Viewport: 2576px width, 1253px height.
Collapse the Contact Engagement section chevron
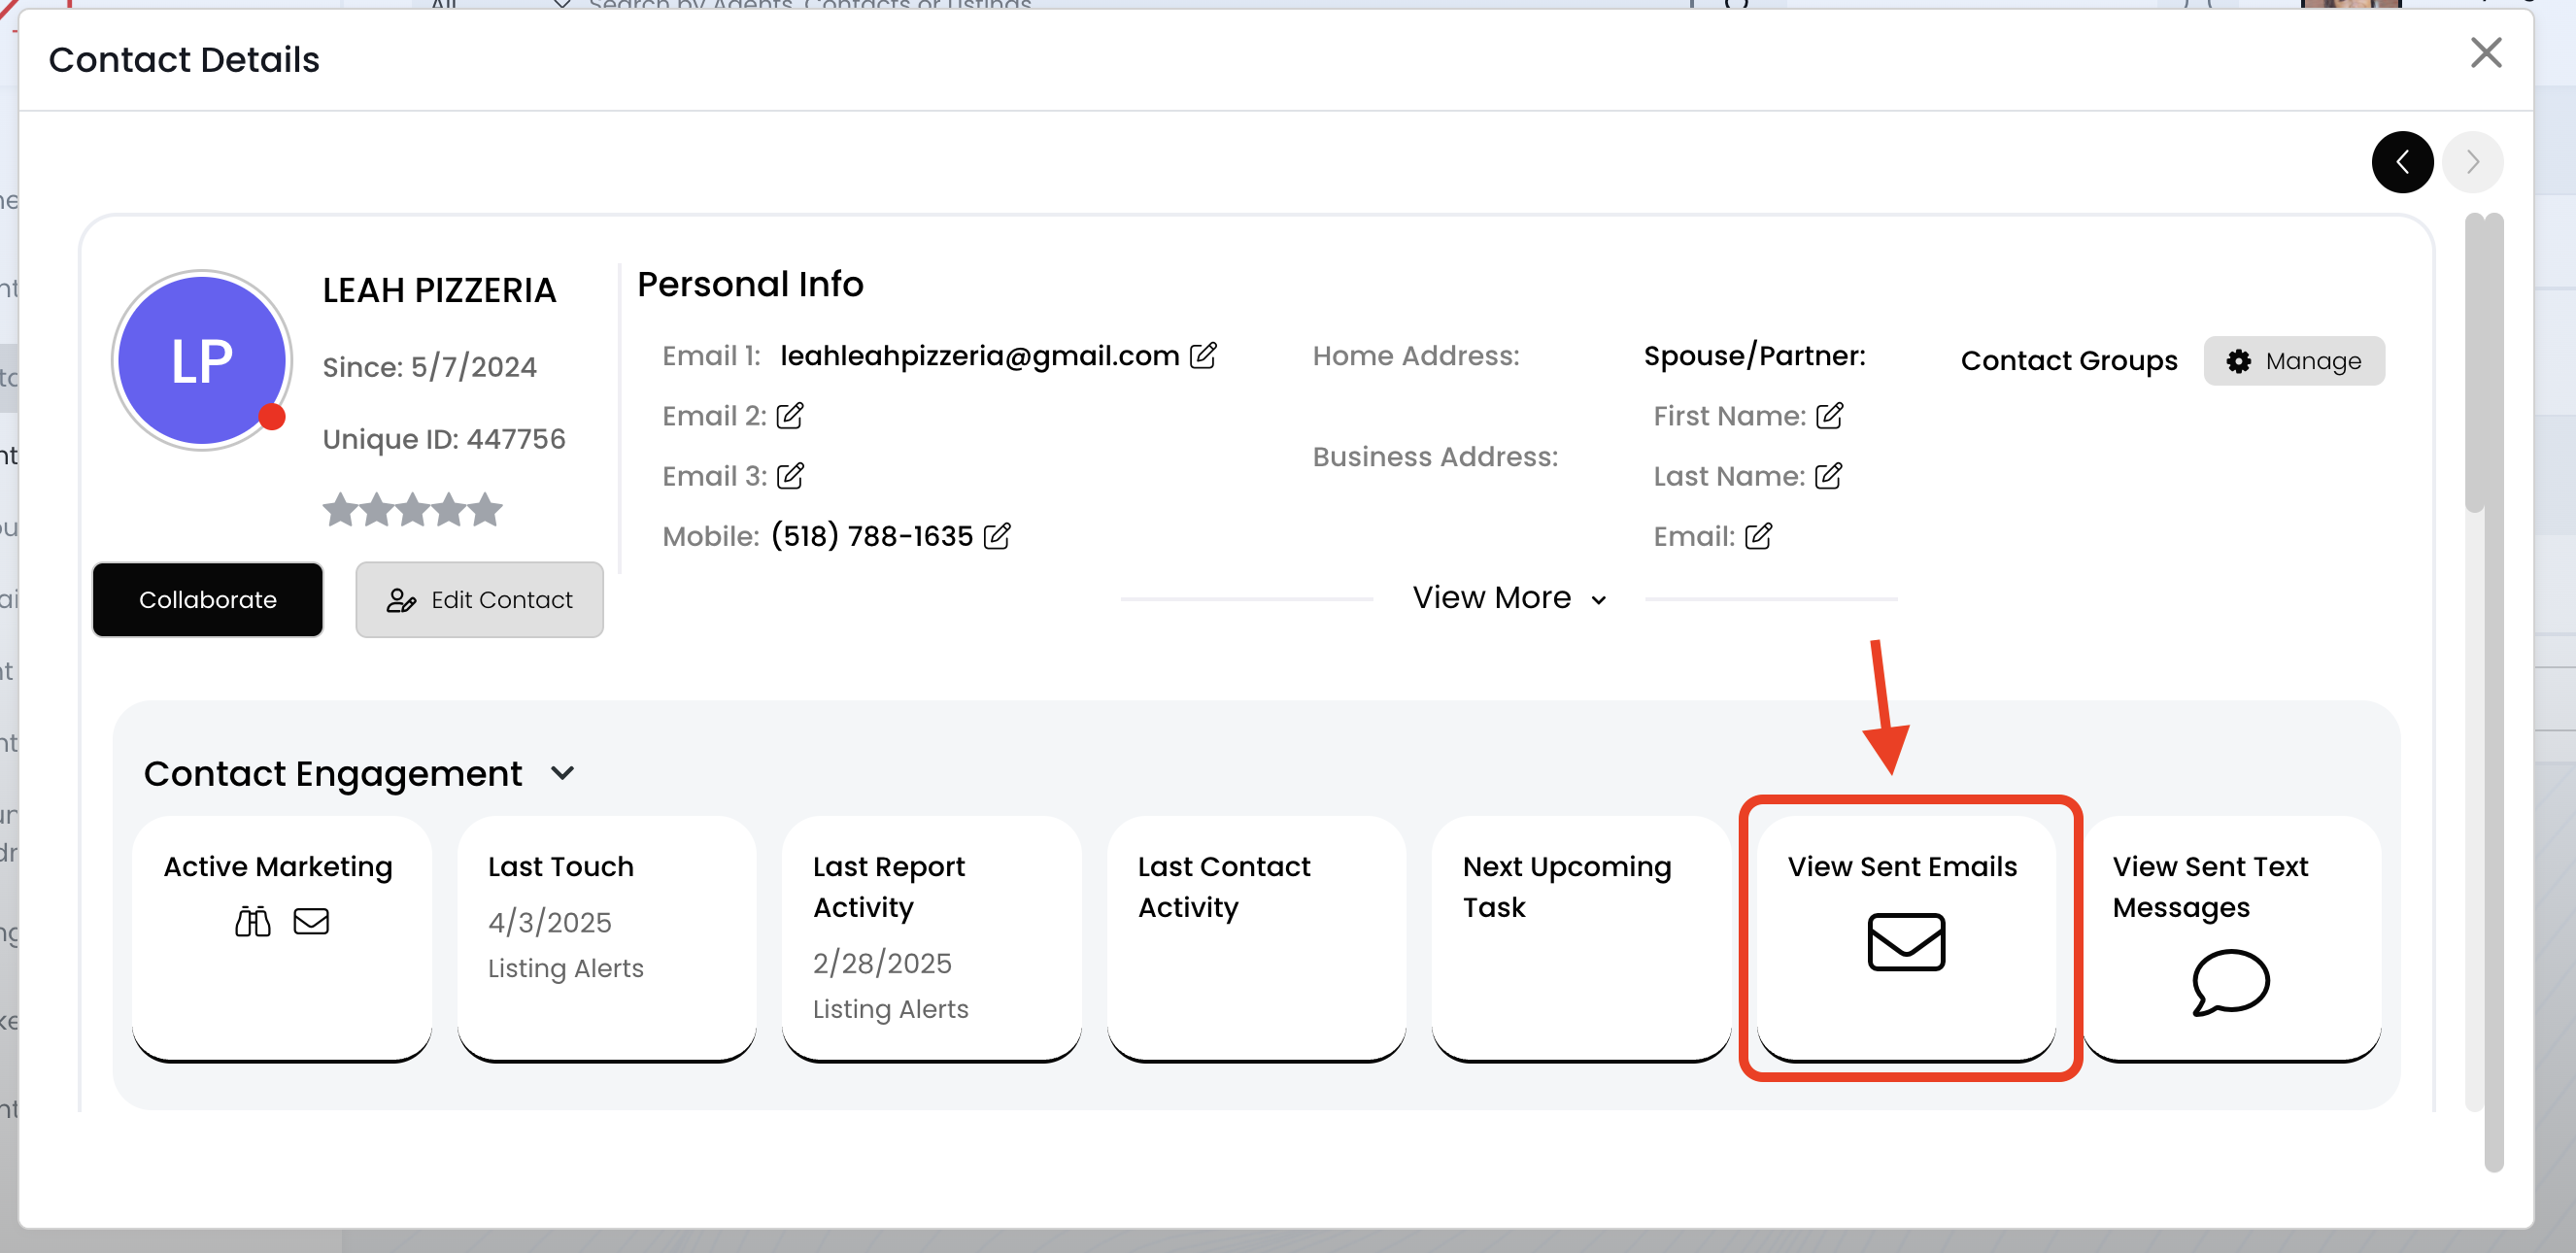pos(563,773)
